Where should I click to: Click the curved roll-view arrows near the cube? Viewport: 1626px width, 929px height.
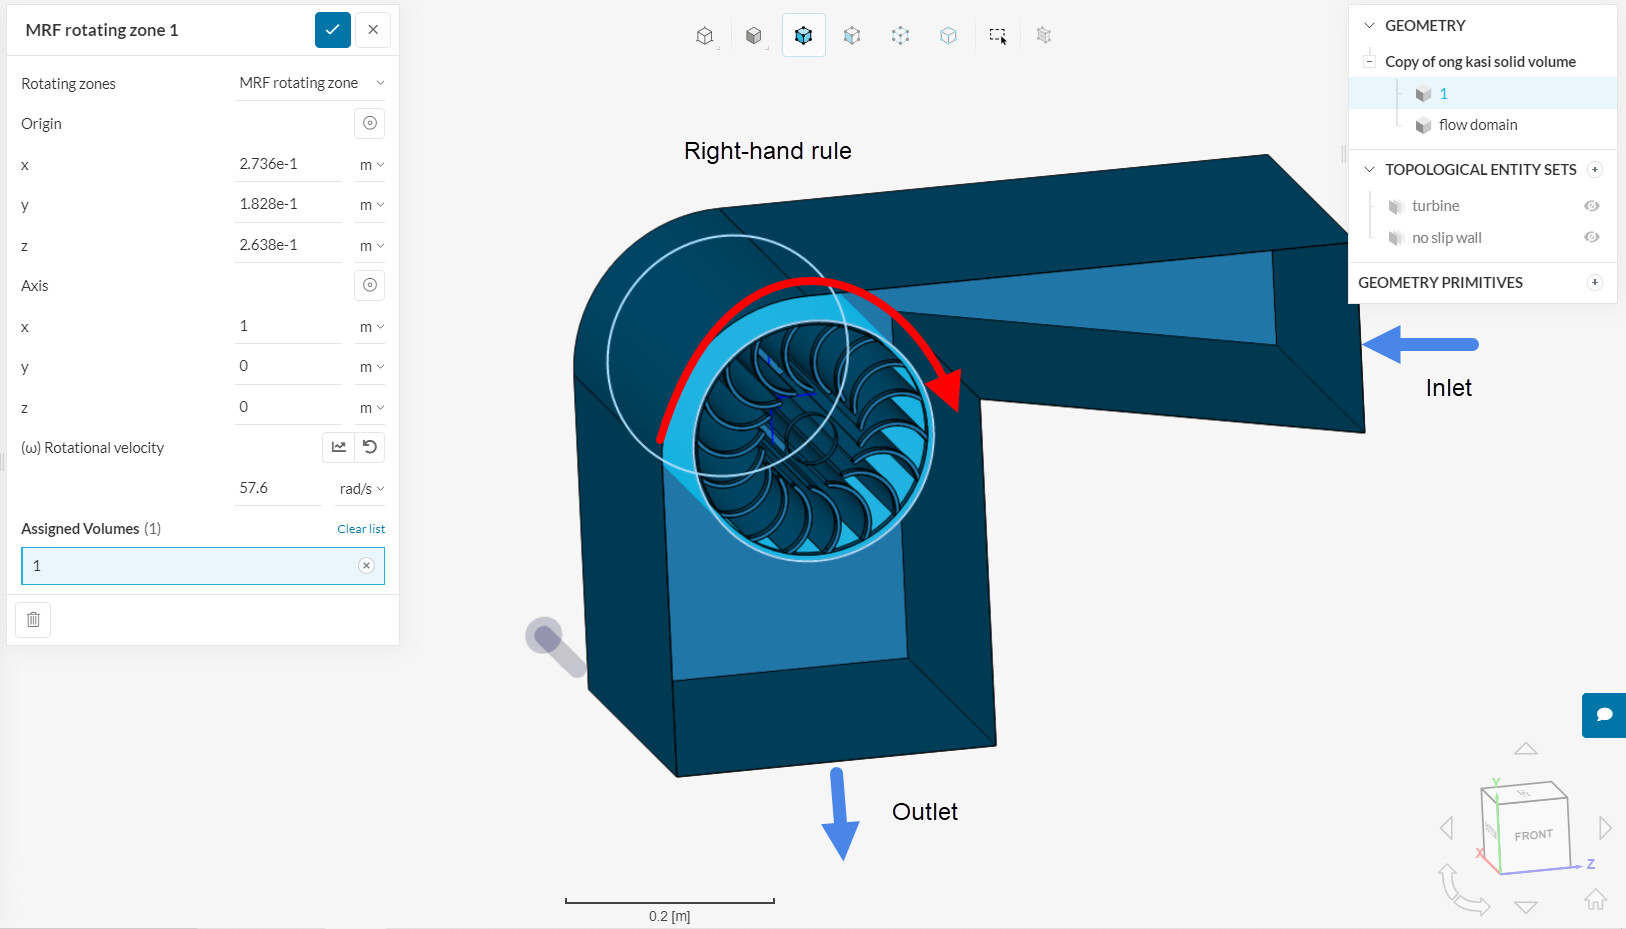pyautogui.click(x=1462, y=890)
